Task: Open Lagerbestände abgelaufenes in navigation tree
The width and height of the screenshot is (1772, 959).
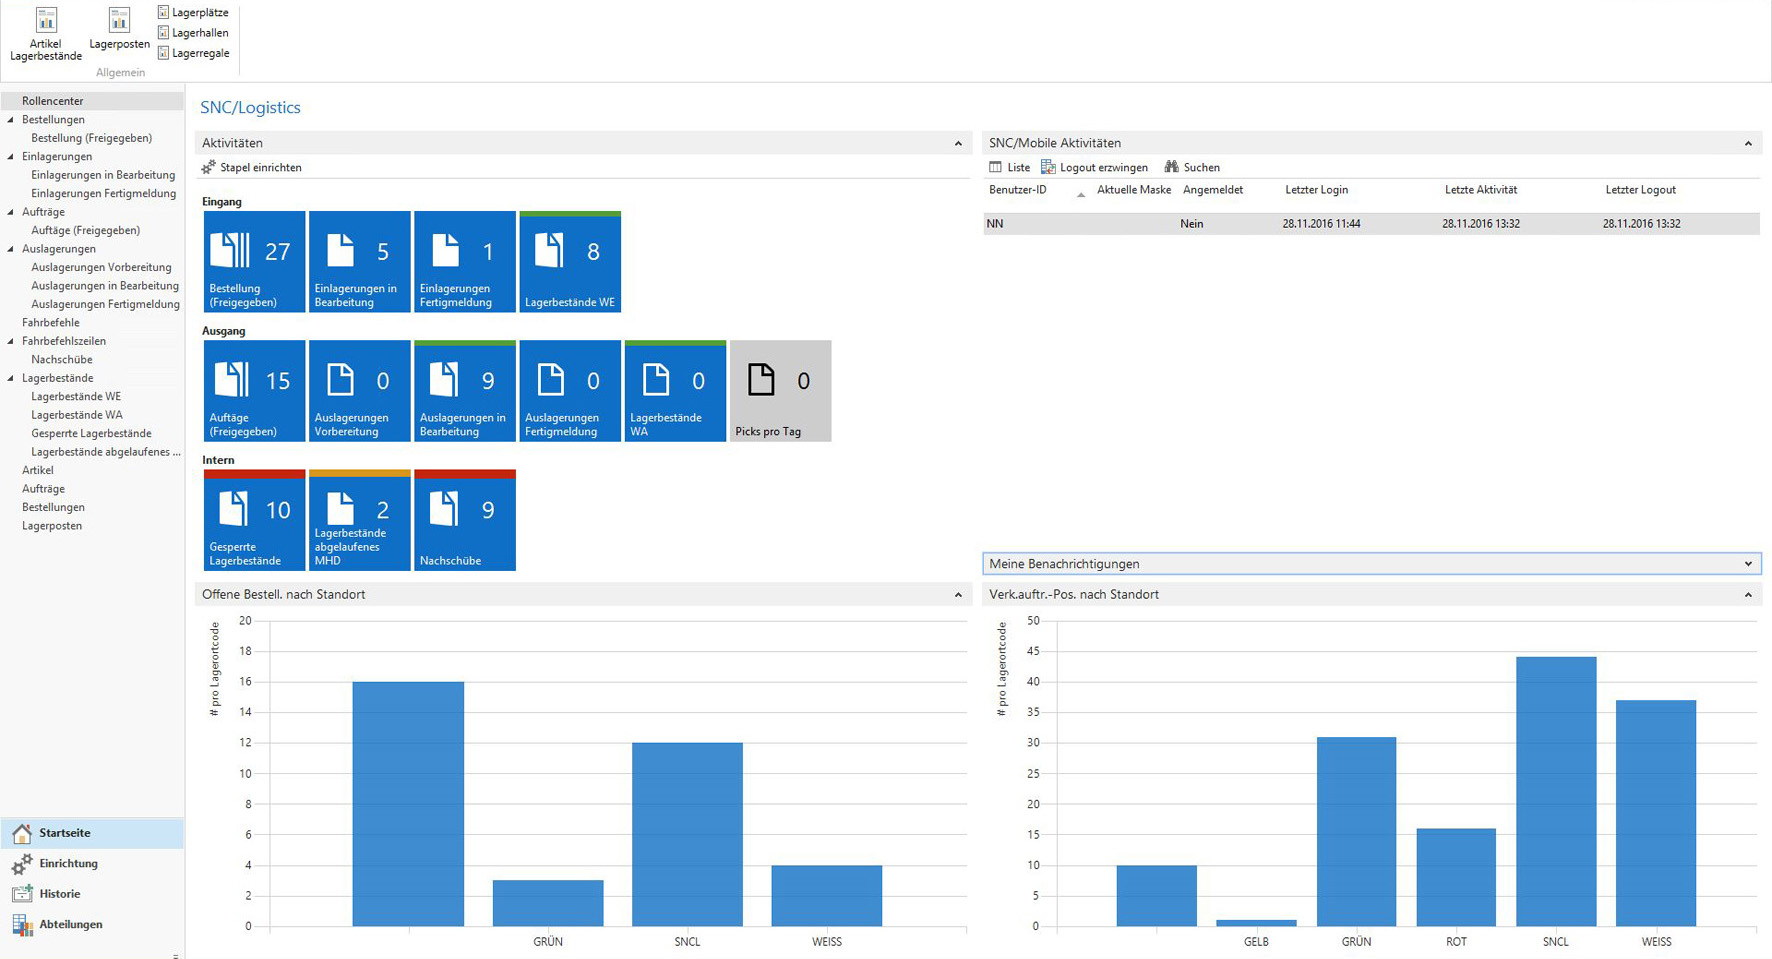Action: pyautogui.click(x=106, y=452)
